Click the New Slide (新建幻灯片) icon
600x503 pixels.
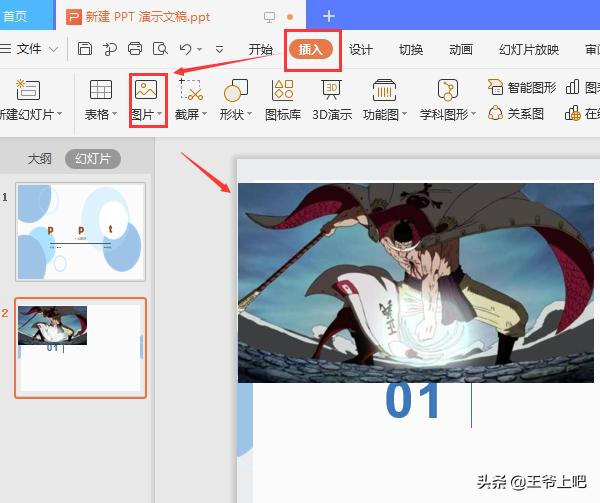(28, 90)
